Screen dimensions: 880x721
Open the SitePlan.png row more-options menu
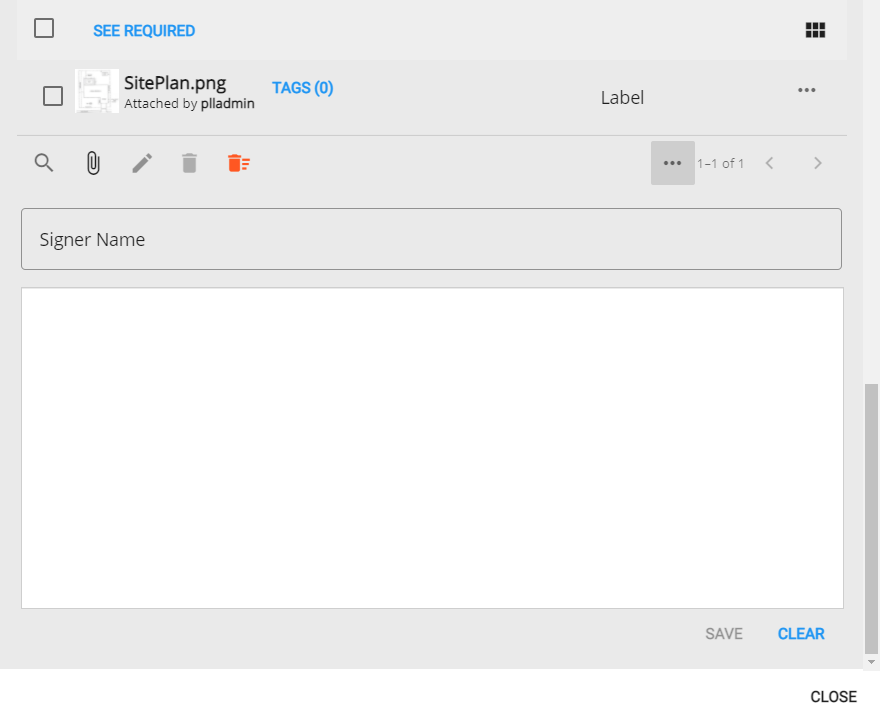point(806,90)
